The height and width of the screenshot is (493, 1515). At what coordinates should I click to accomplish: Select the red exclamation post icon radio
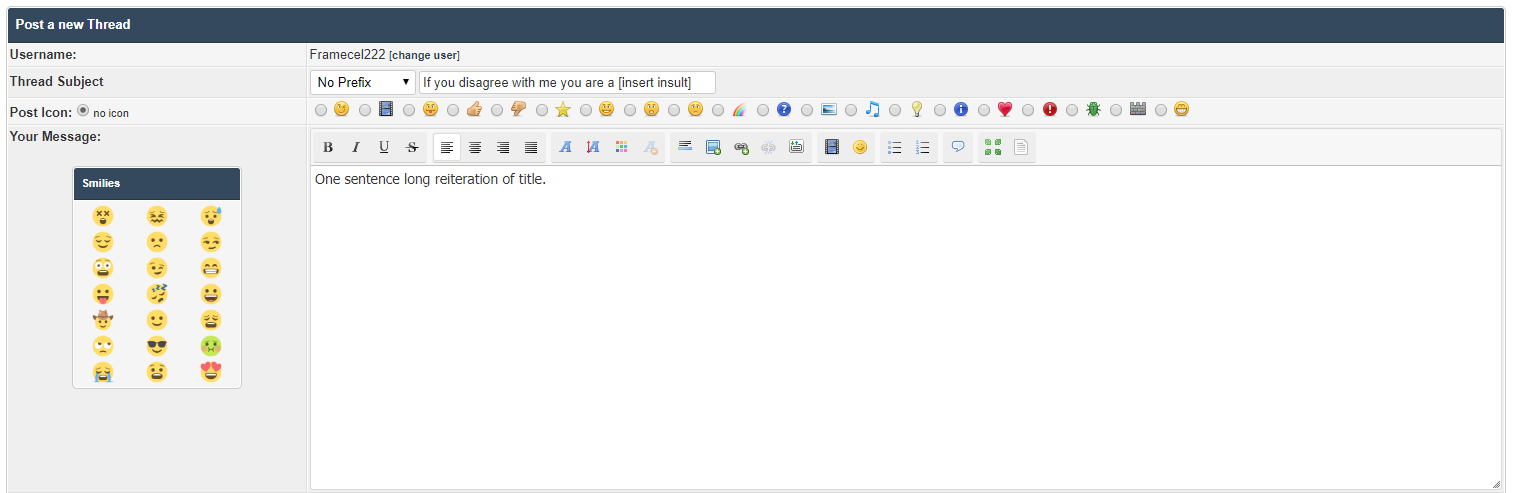[1029, 110]
